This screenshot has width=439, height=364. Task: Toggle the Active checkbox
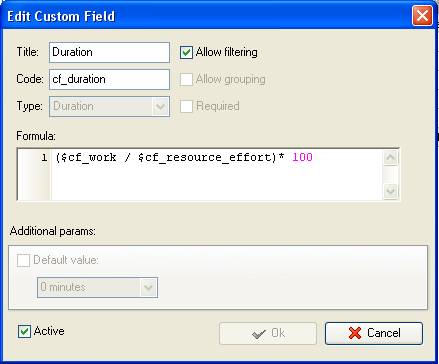point(24,331)
